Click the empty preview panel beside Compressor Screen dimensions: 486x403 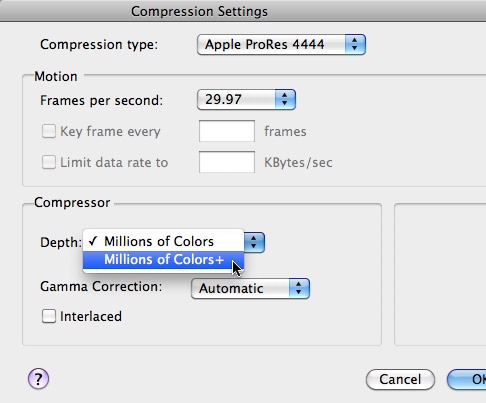pos(440,274)
